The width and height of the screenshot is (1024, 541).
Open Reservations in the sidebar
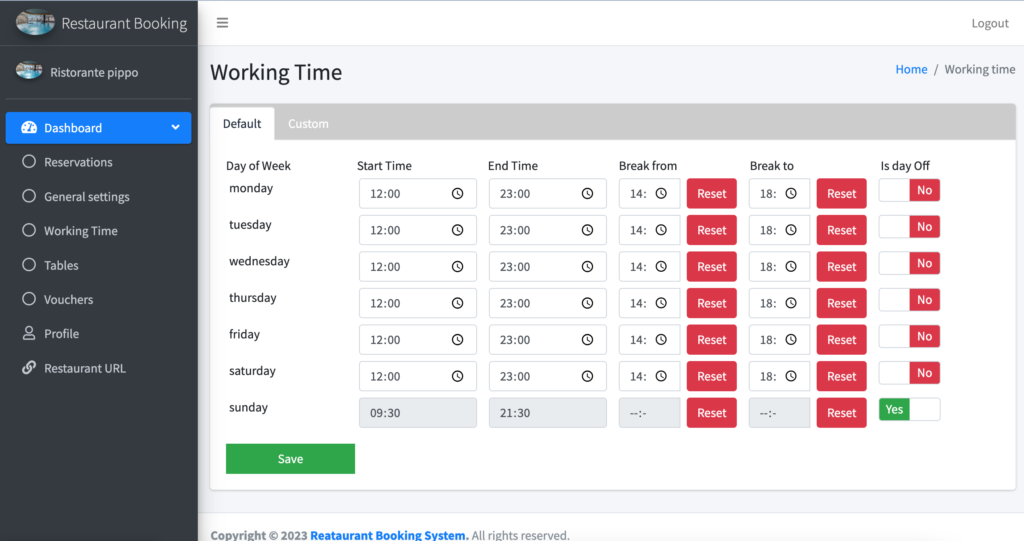point(78,162)
